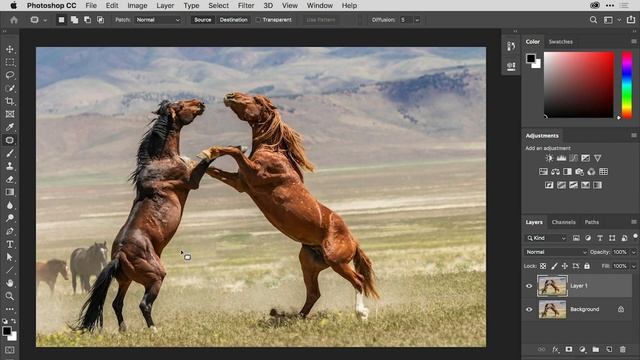Click the Home icon in options bar

(x=14, y=20)
